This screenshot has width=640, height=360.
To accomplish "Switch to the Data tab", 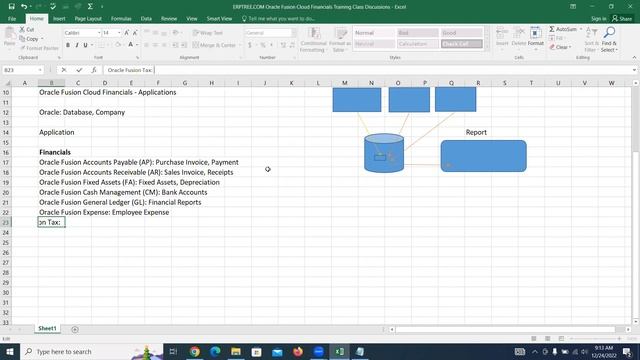I will pos(146,19).
